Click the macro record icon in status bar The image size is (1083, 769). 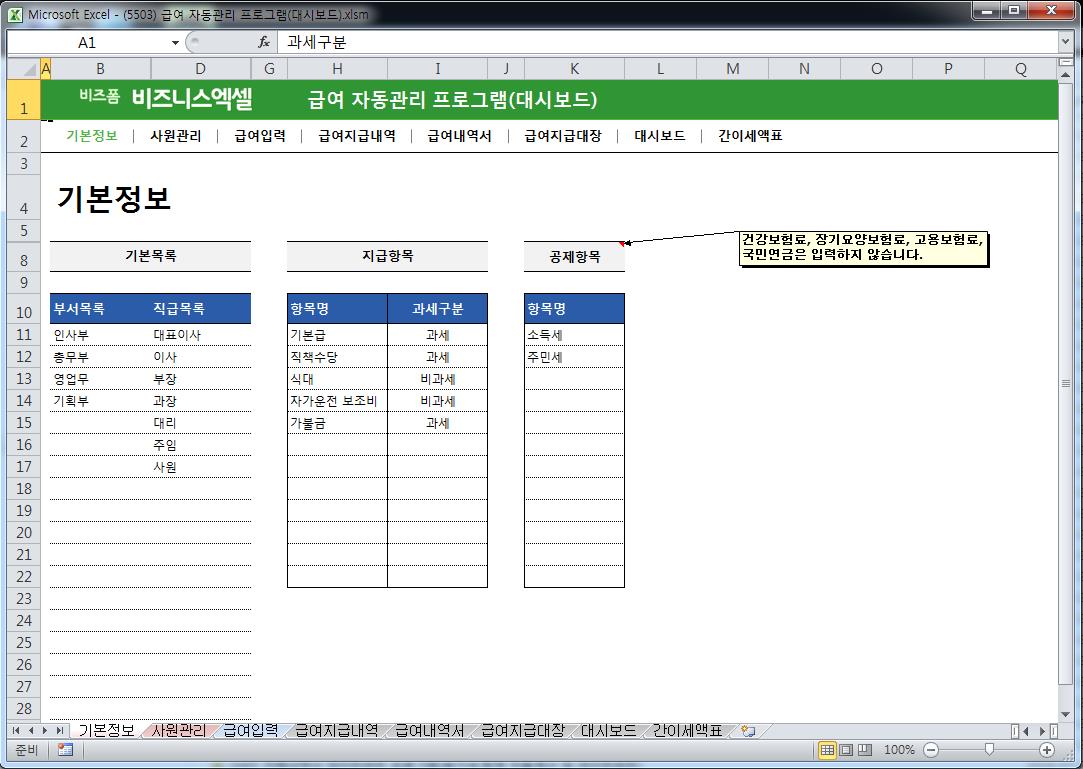click(66, 750)
